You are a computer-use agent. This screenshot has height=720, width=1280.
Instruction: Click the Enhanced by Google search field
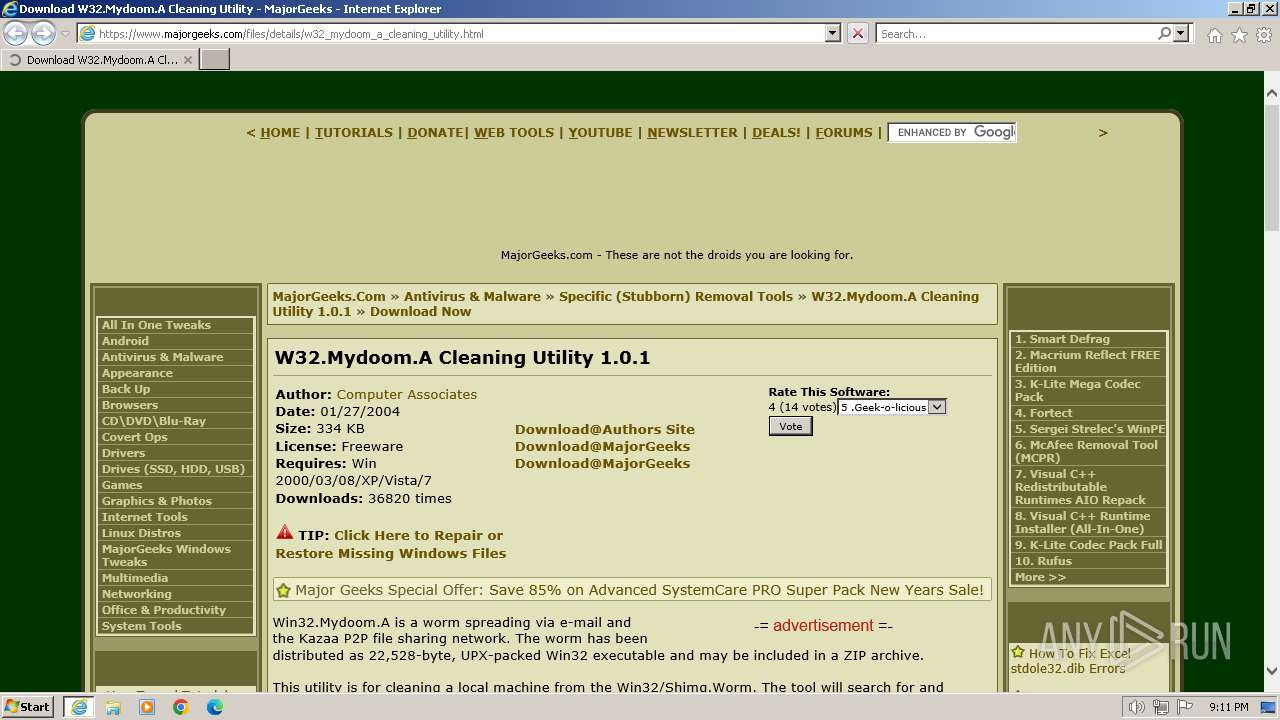coord(952,132)
